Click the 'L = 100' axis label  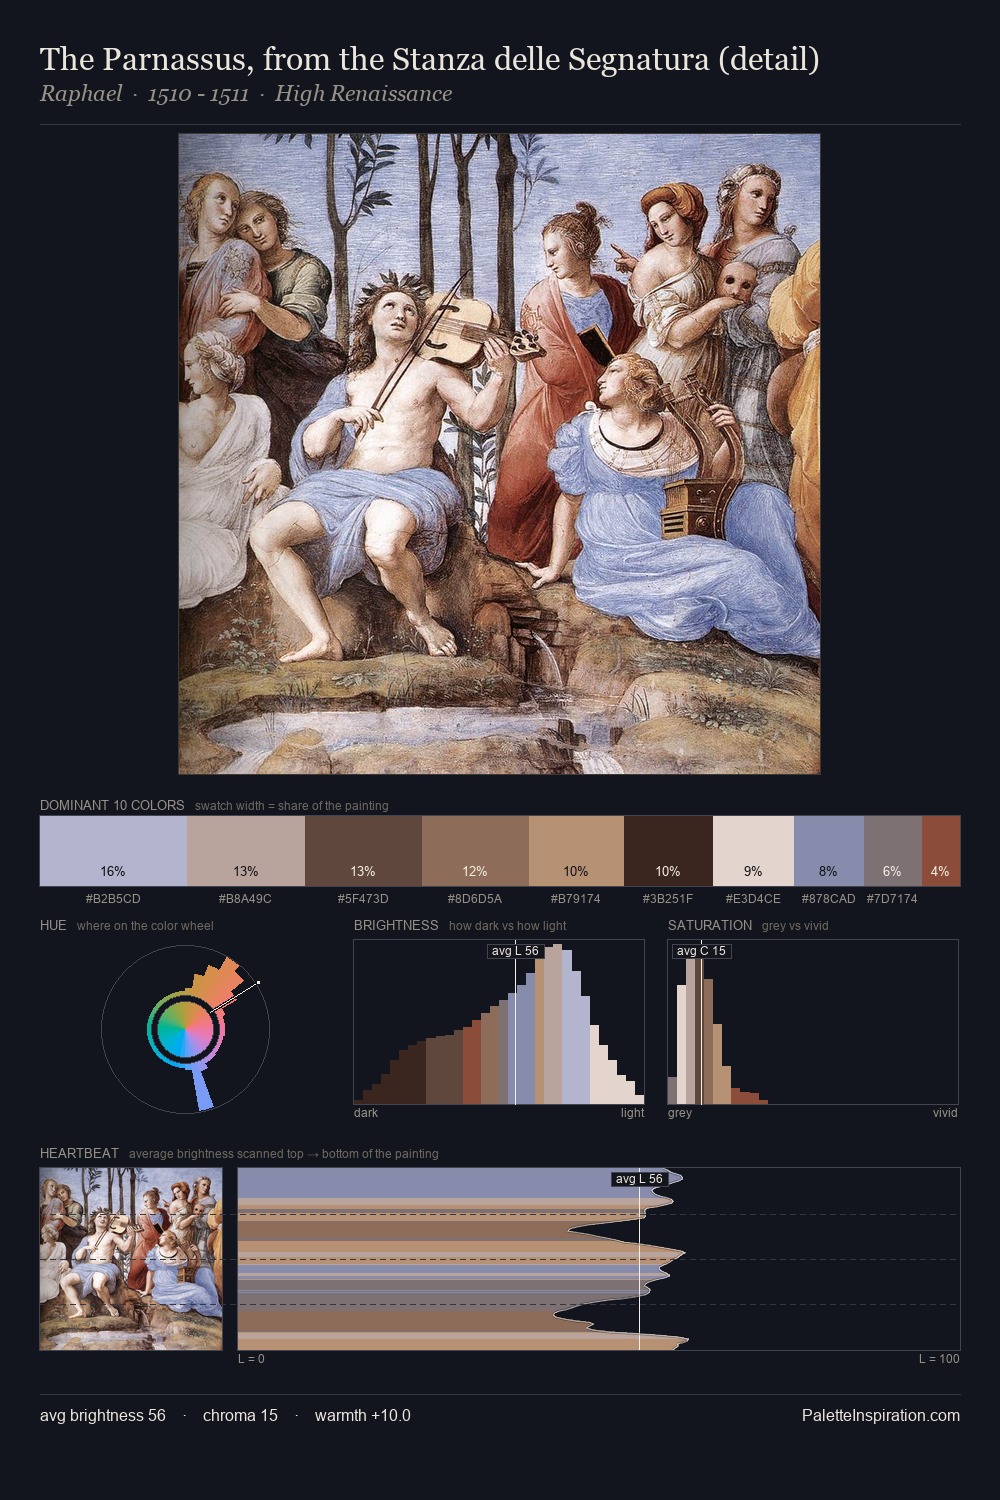pyautogui.click(x=939, y=1359)
